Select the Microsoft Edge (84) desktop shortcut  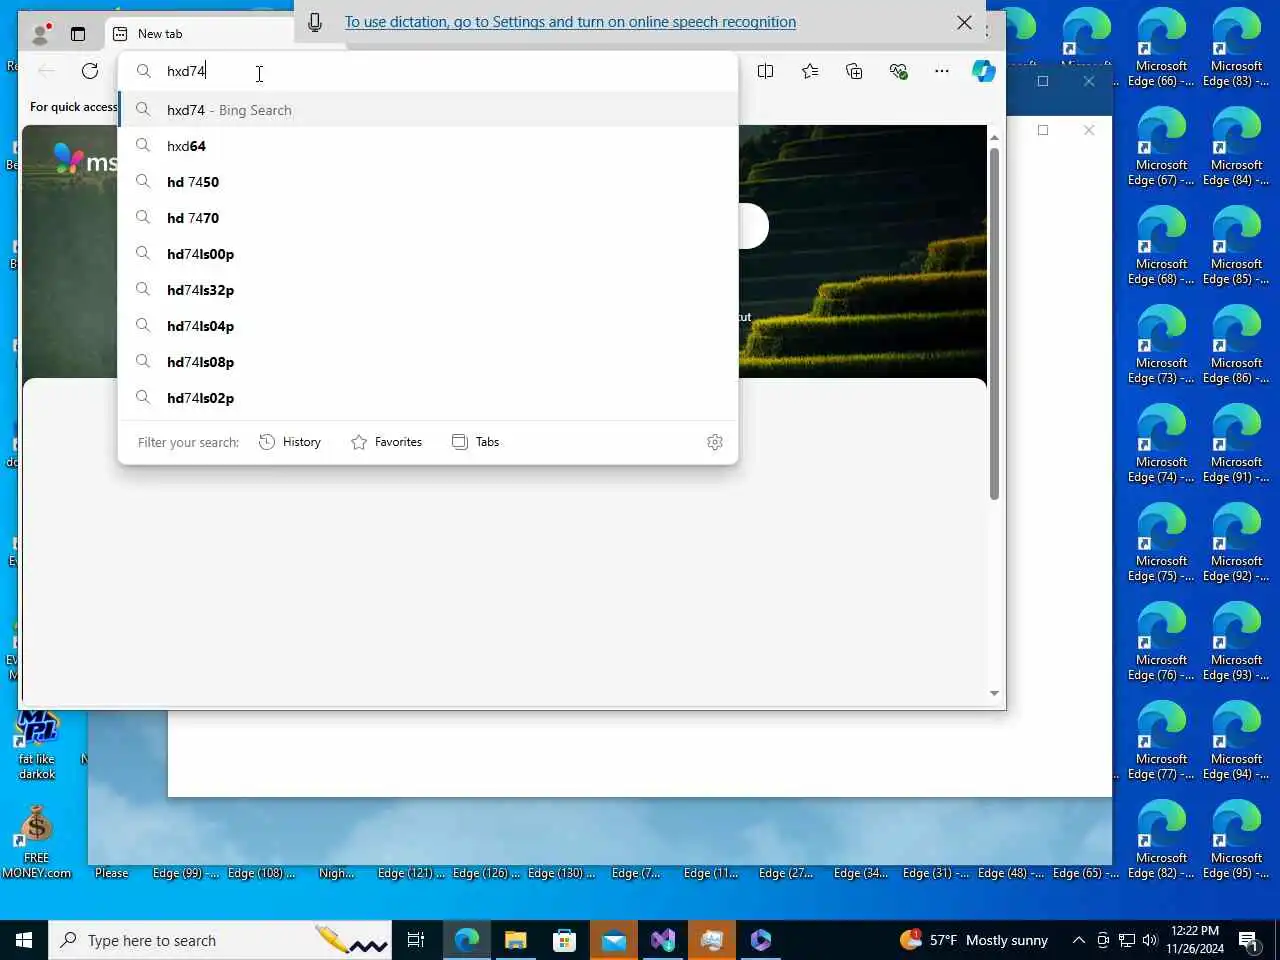[1236, 147]
